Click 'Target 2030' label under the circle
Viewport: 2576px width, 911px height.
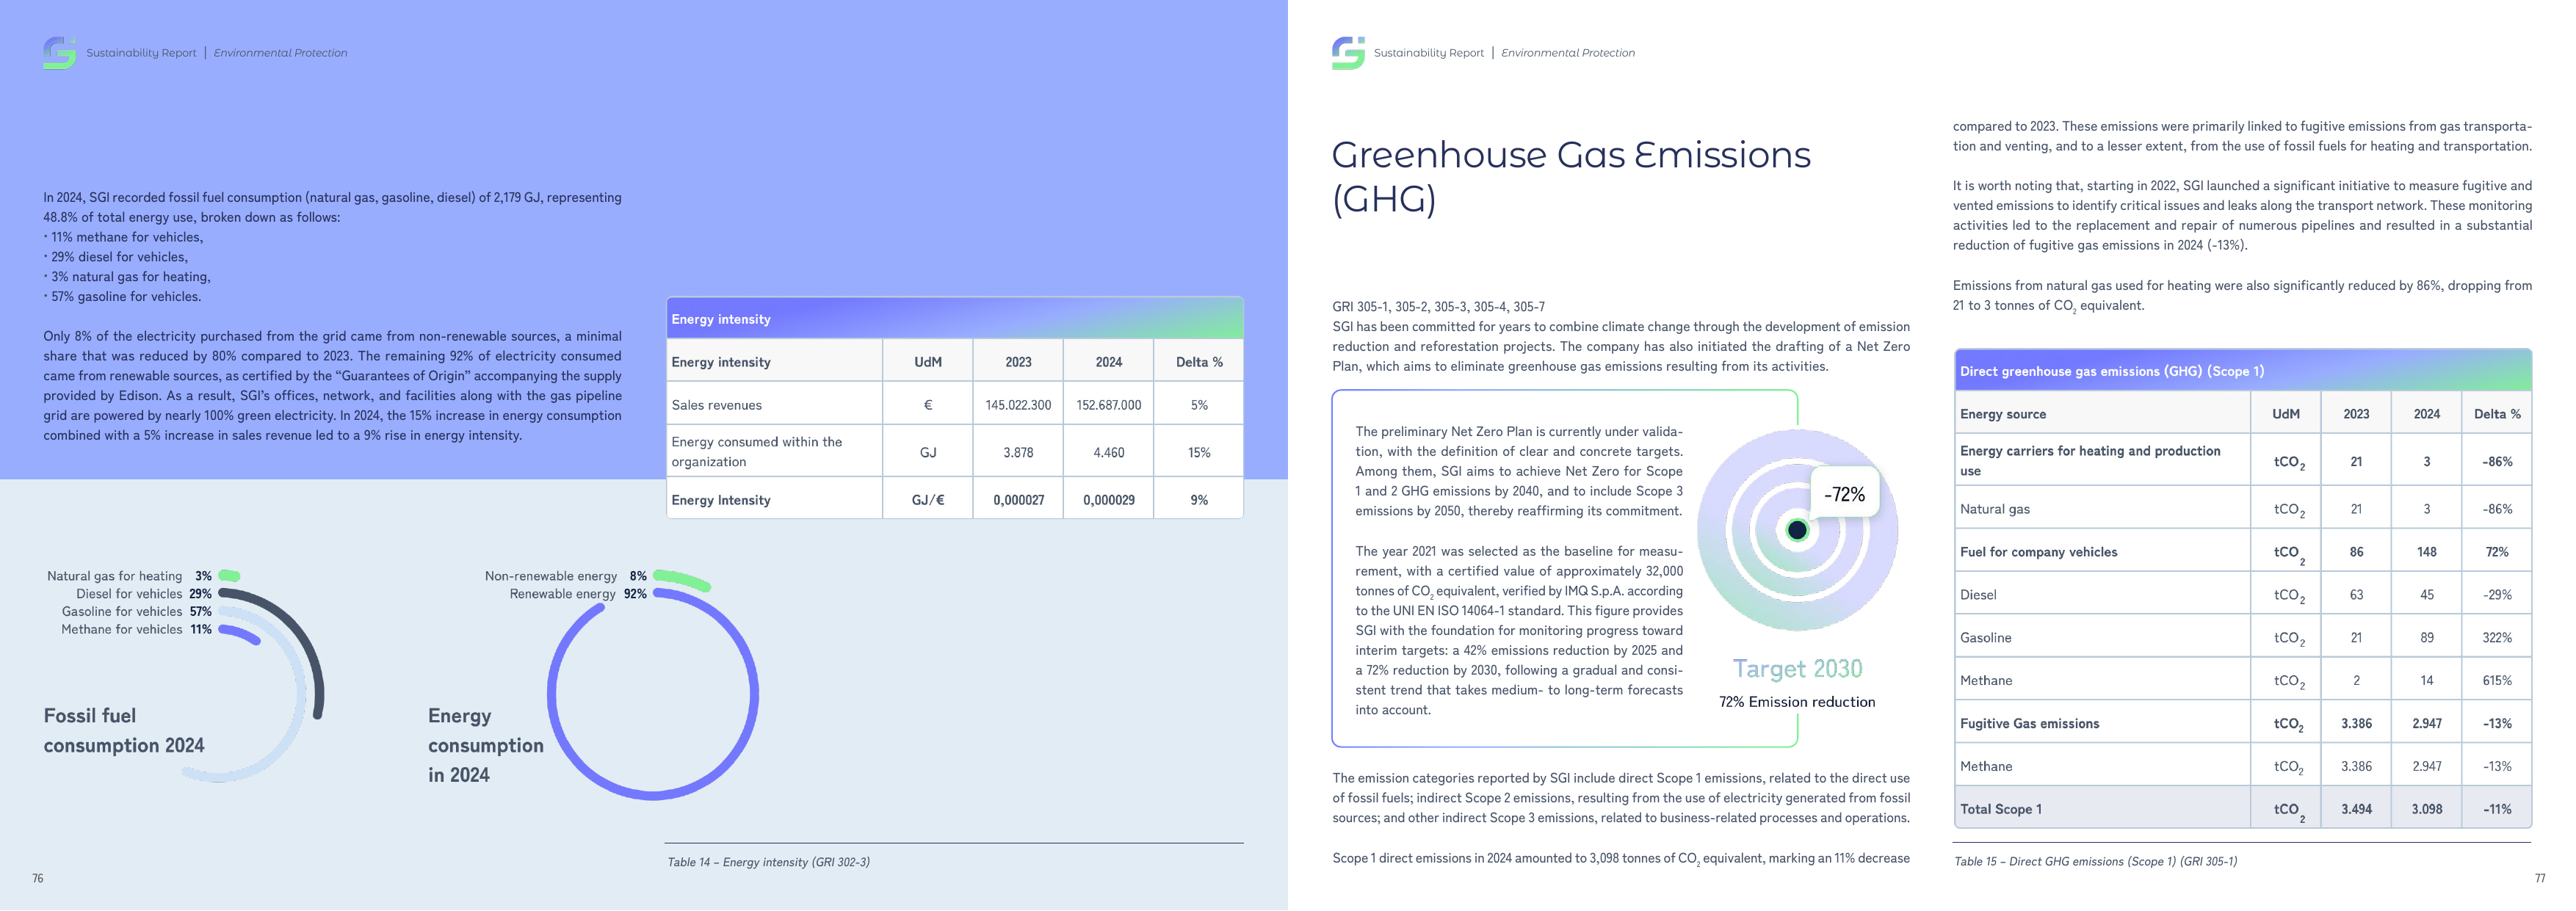tap(1797, 668)
